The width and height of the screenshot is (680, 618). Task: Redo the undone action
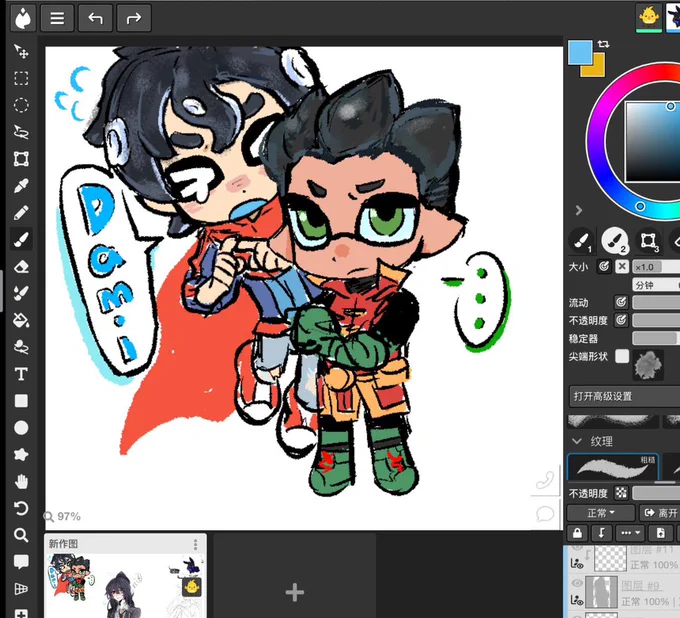tap(134, 18)
